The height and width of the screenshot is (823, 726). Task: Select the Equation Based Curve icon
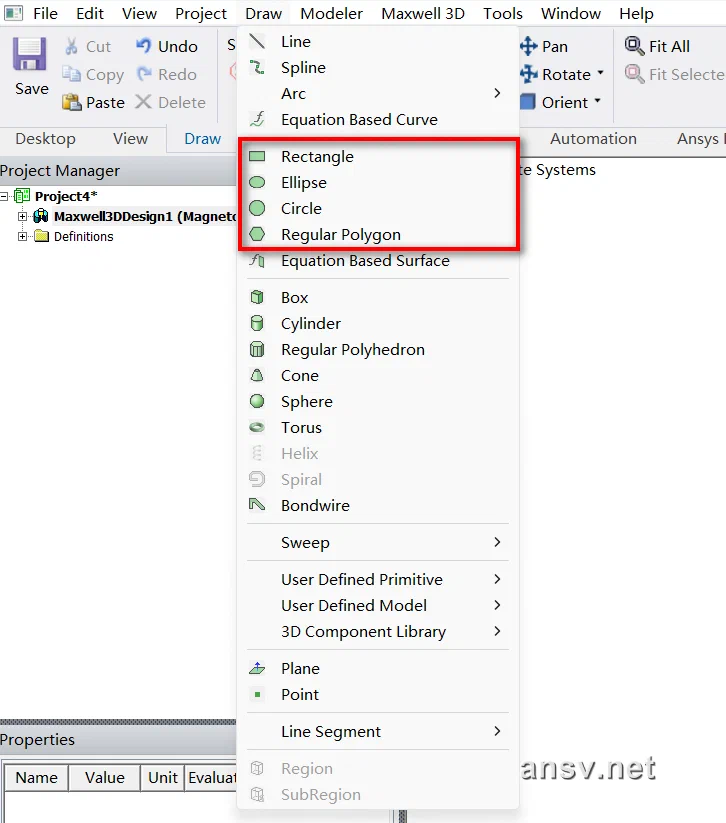click(257, 119)
